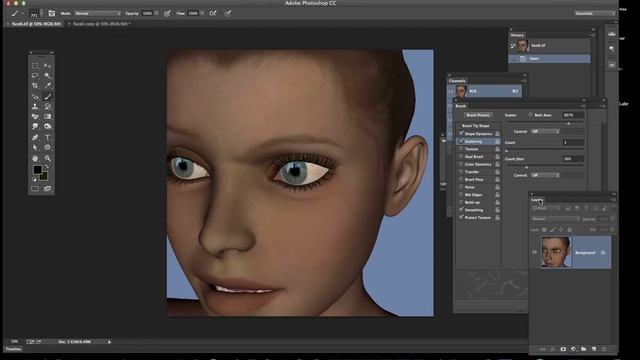Toggle the Brush panel from options bar
This screenshot has height=360, width=640.
(52, 13)
